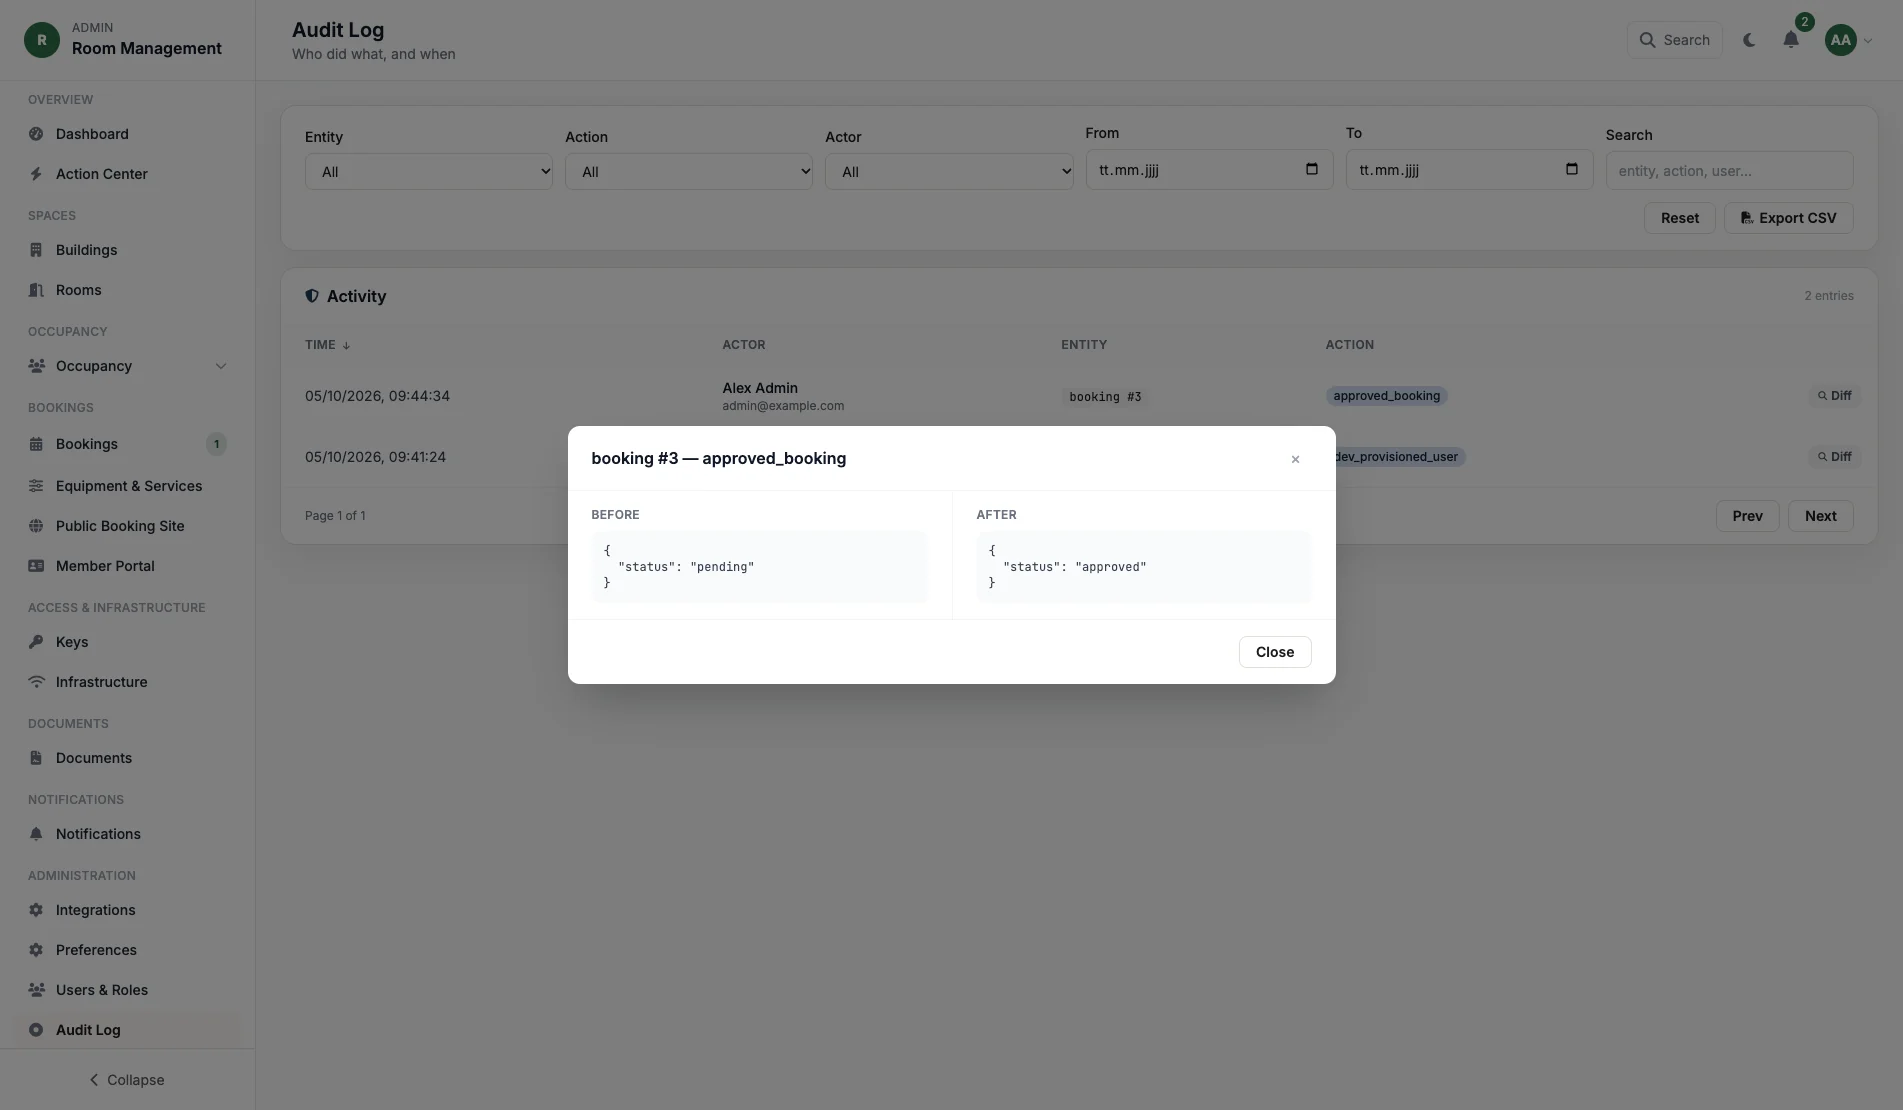Click the Close button in the dialog
Screen dimensions: 1903x1110
click(x=1275, y=652)
